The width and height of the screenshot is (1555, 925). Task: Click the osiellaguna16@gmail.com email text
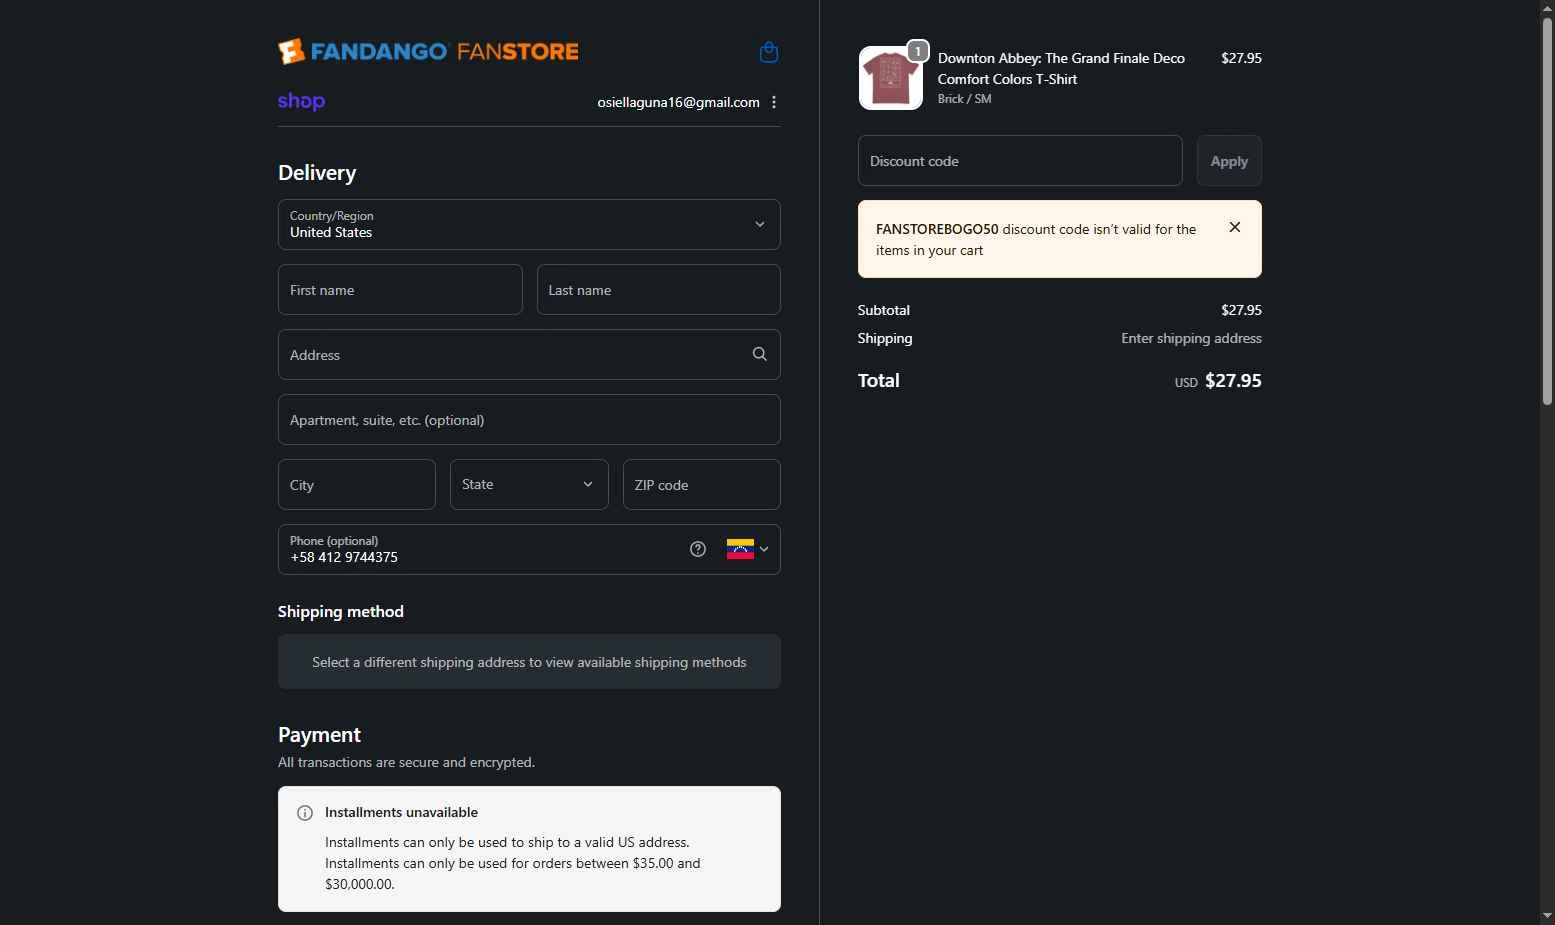tap(678, 102)
